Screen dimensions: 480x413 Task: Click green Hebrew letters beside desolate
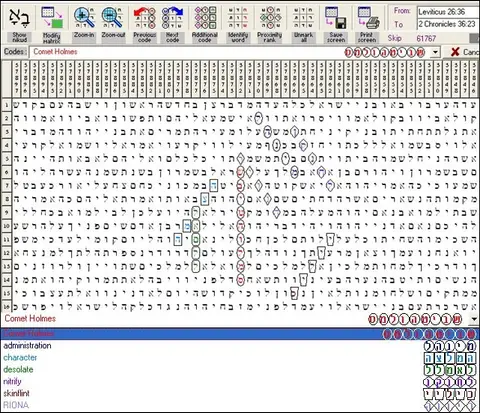pos(450,370)
